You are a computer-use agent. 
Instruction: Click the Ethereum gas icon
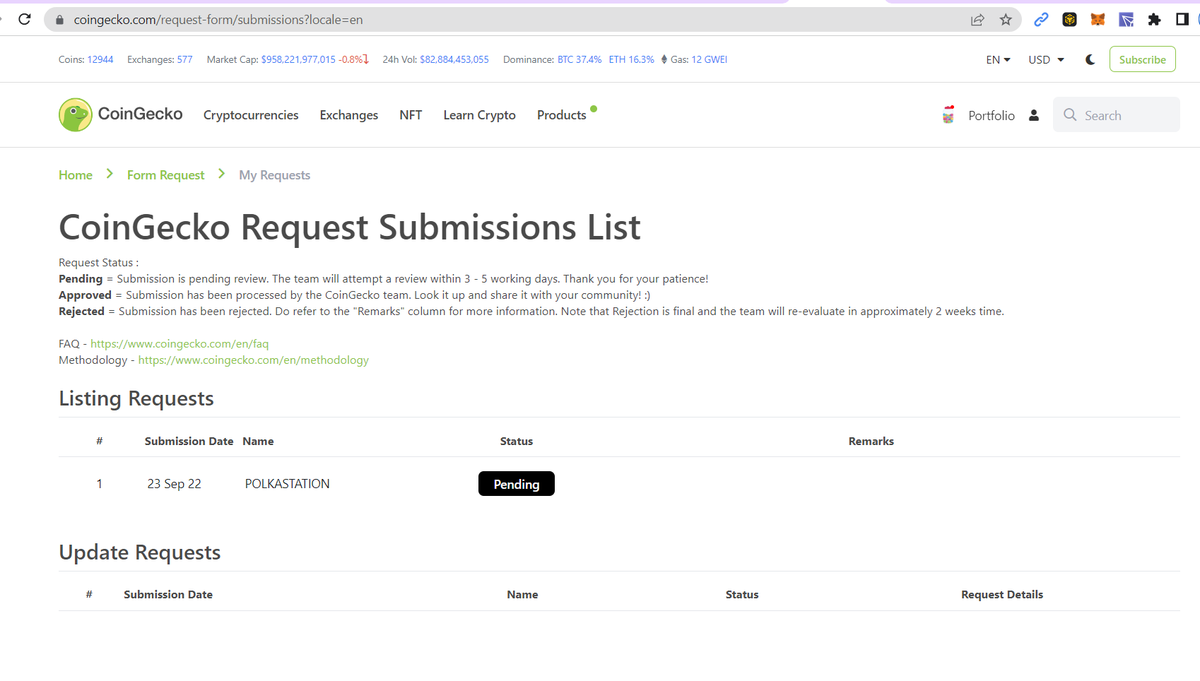(x=664, y=60)
